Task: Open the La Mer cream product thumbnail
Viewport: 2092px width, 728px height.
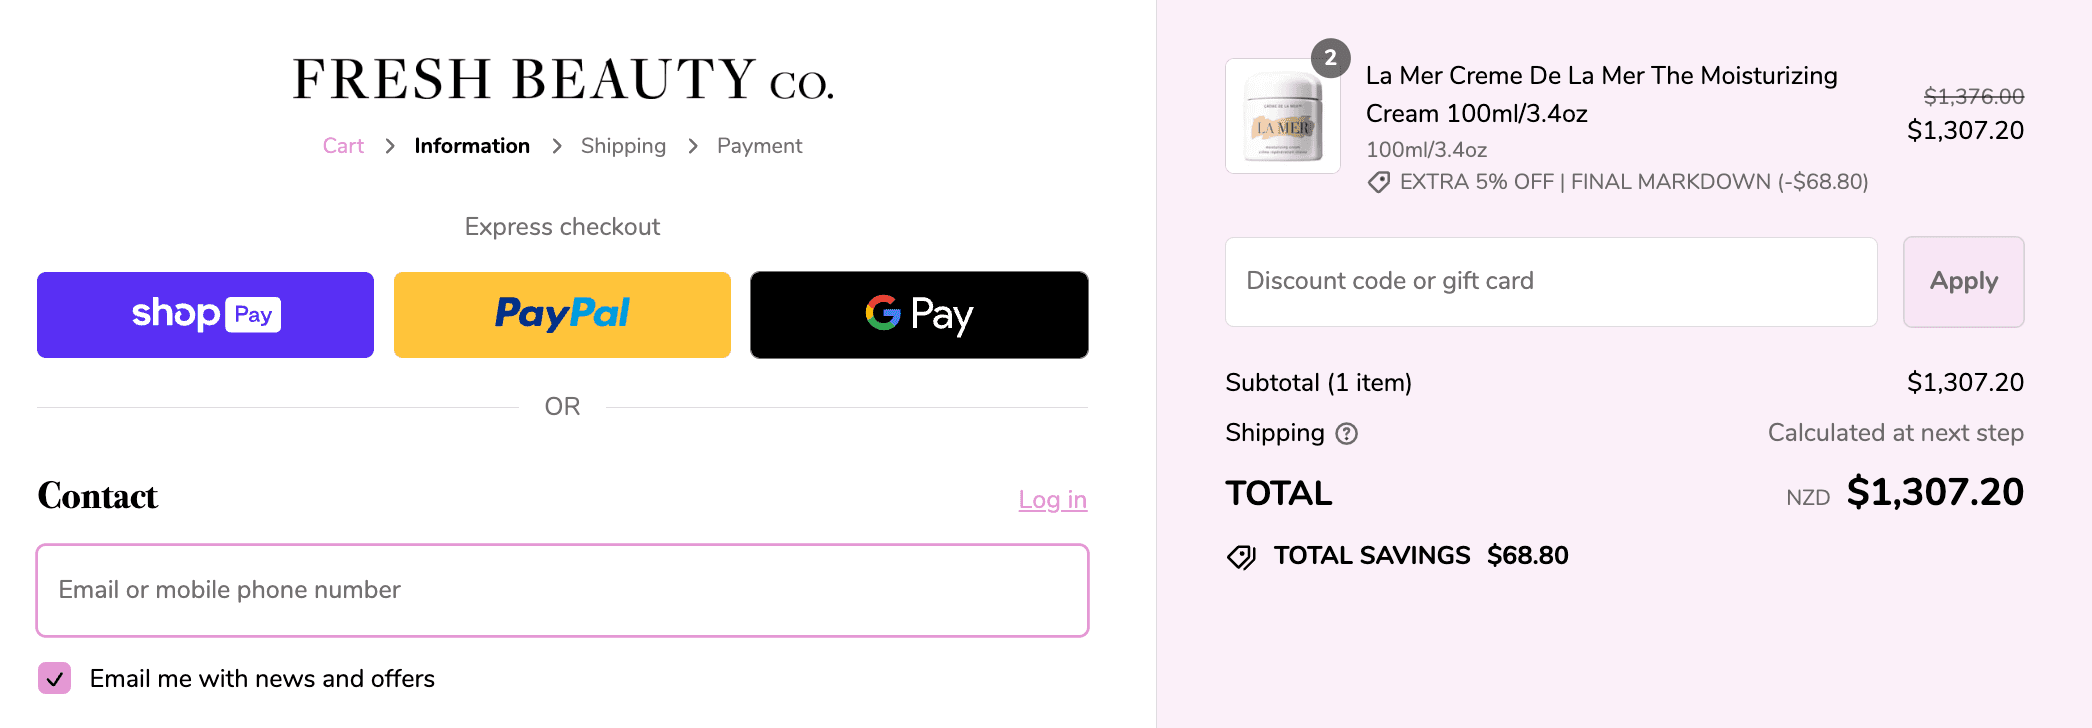Action: tap(1282, 117)
